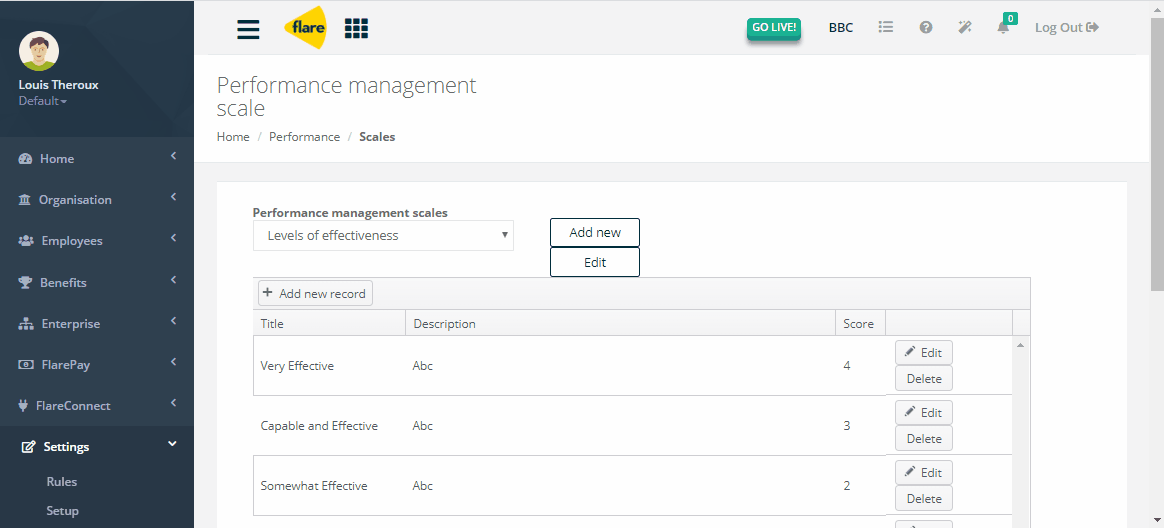Delete the Capable and Effective record
Image resolution: width=1164 pixels, height=528 pixels.
[x=923, y=439]
